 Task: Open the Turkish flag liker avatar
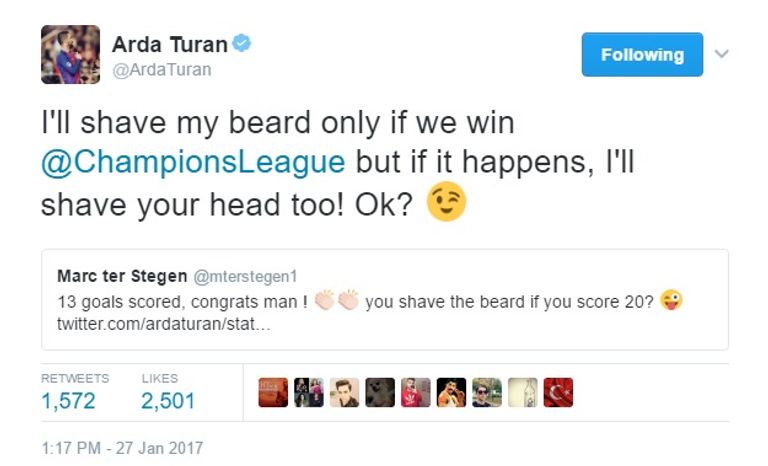click(558, 392)
